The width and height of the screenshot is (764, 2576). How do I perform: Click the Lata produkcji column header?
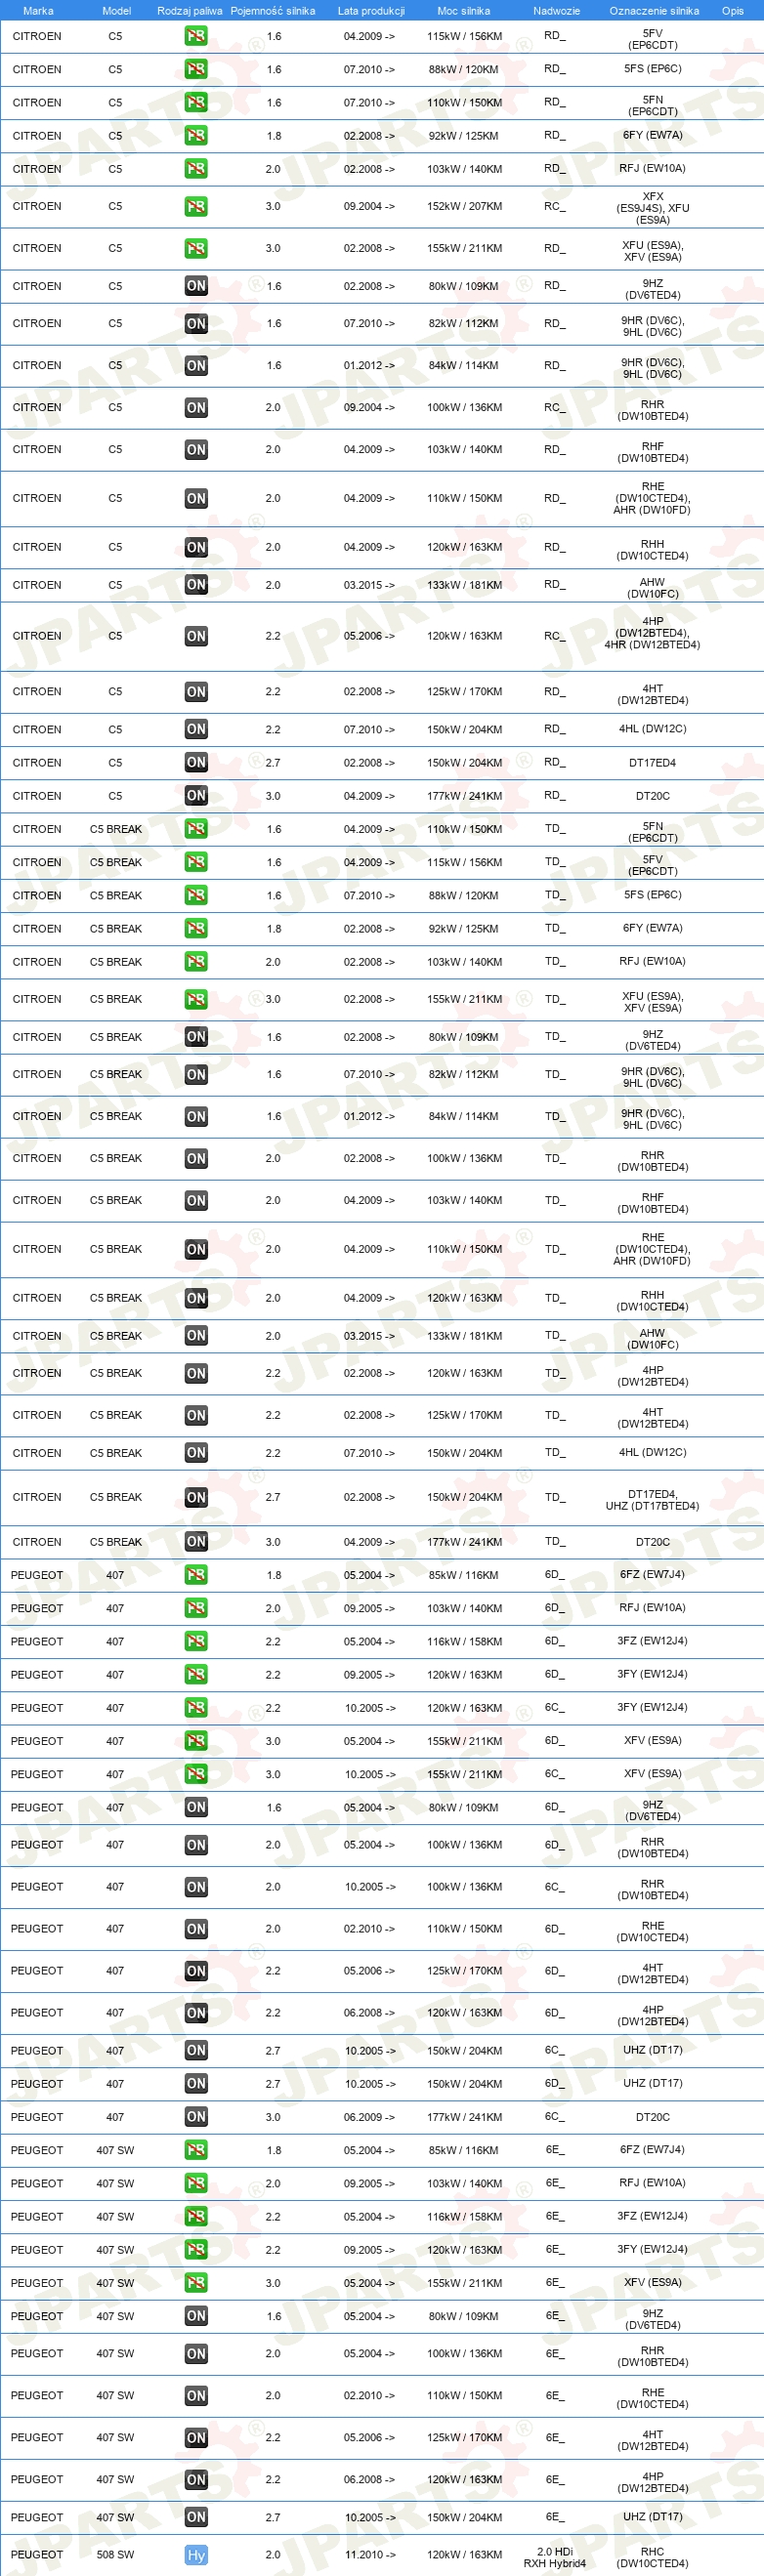click(371, 11)
